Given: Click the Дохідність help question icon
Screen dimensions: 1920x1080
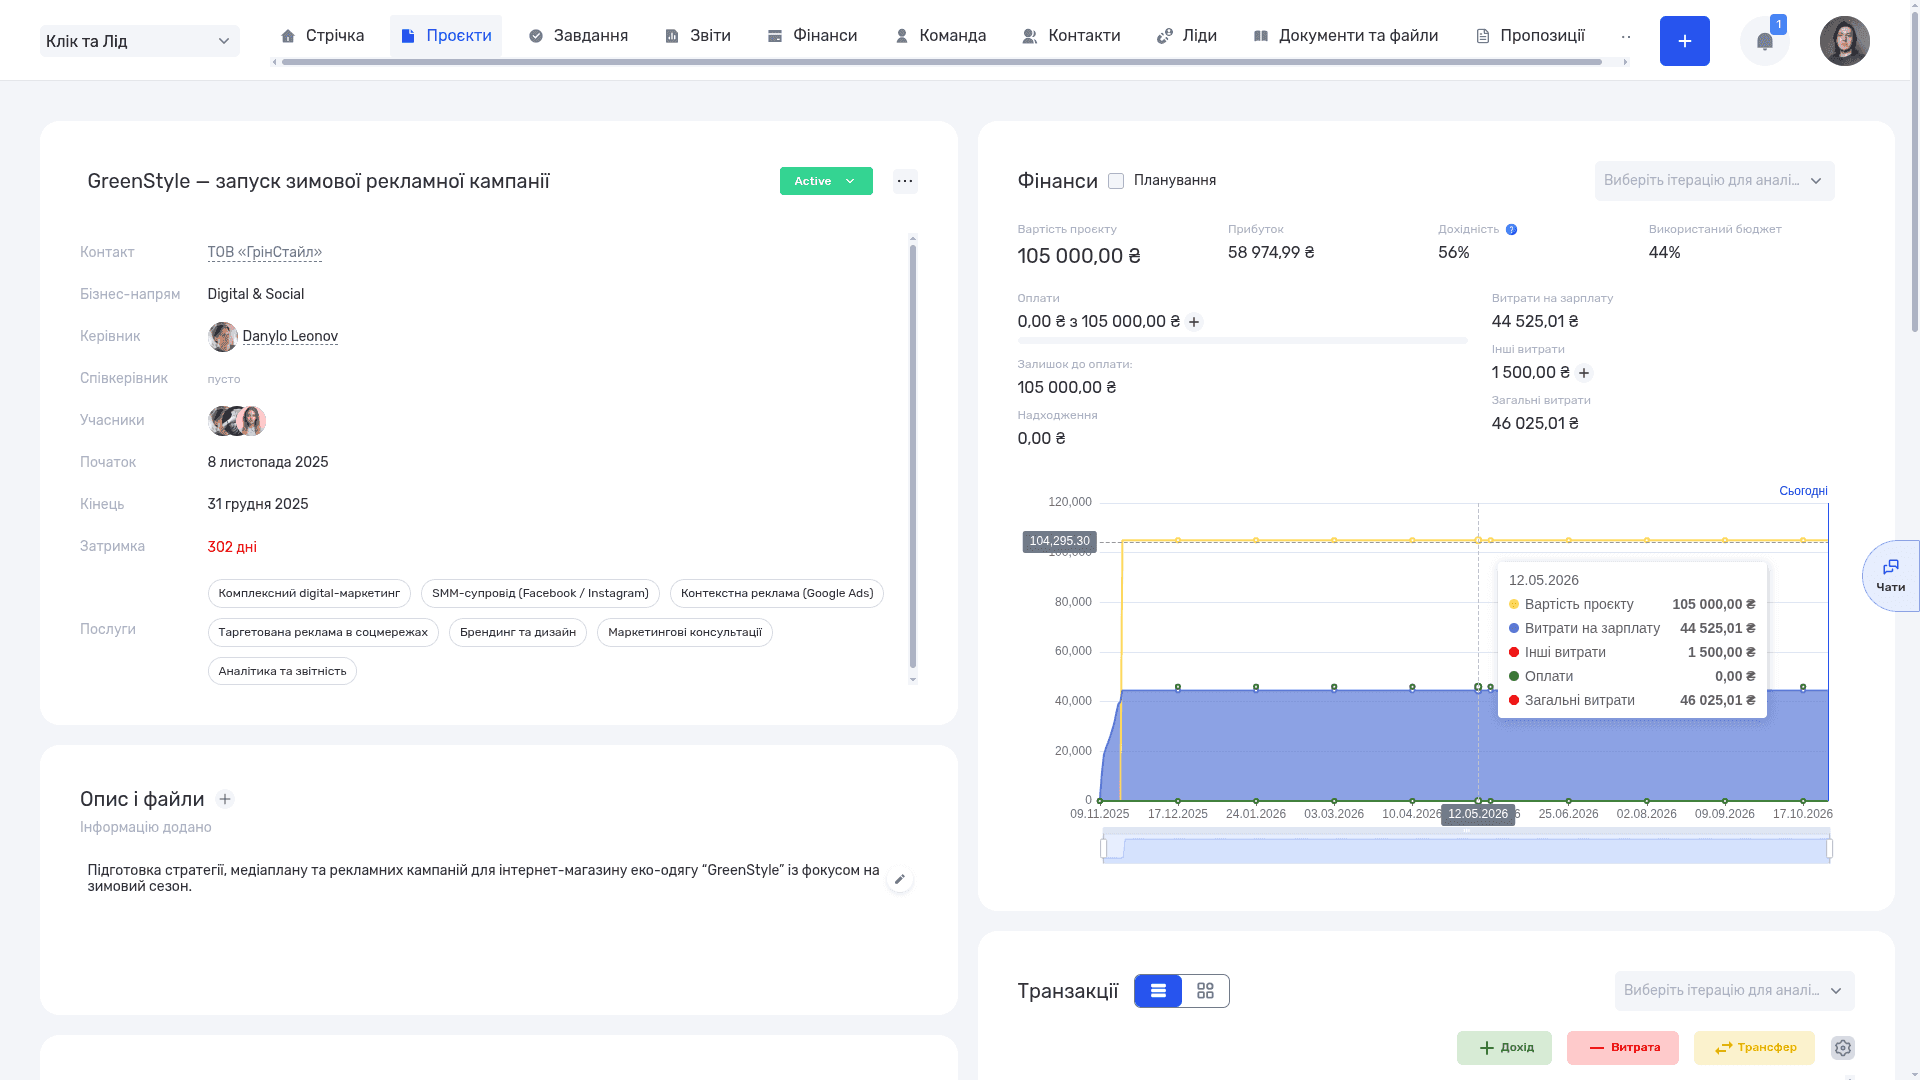Looking at the screenshot, I should [x=1511, y=230].
